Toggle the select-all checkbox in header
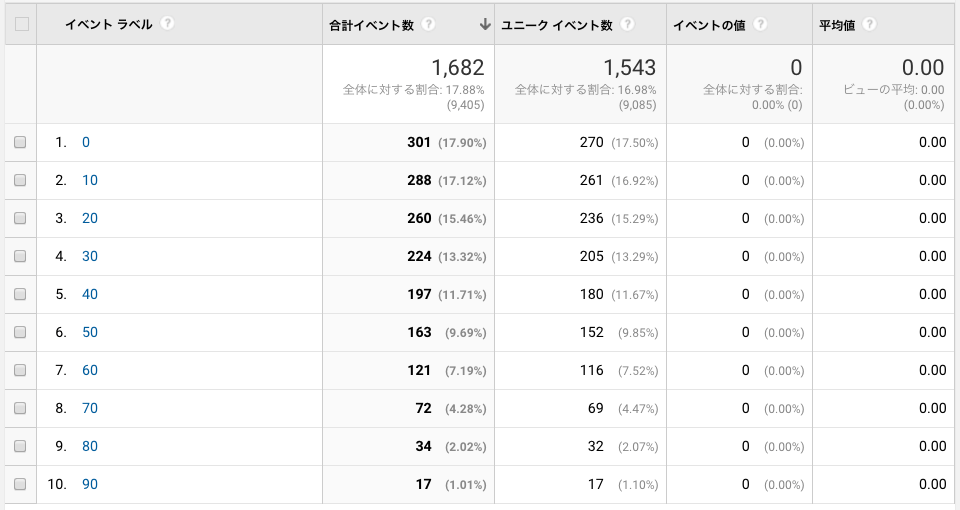The image size is (960, 510). pyautogui.click(x=21, y=24)
